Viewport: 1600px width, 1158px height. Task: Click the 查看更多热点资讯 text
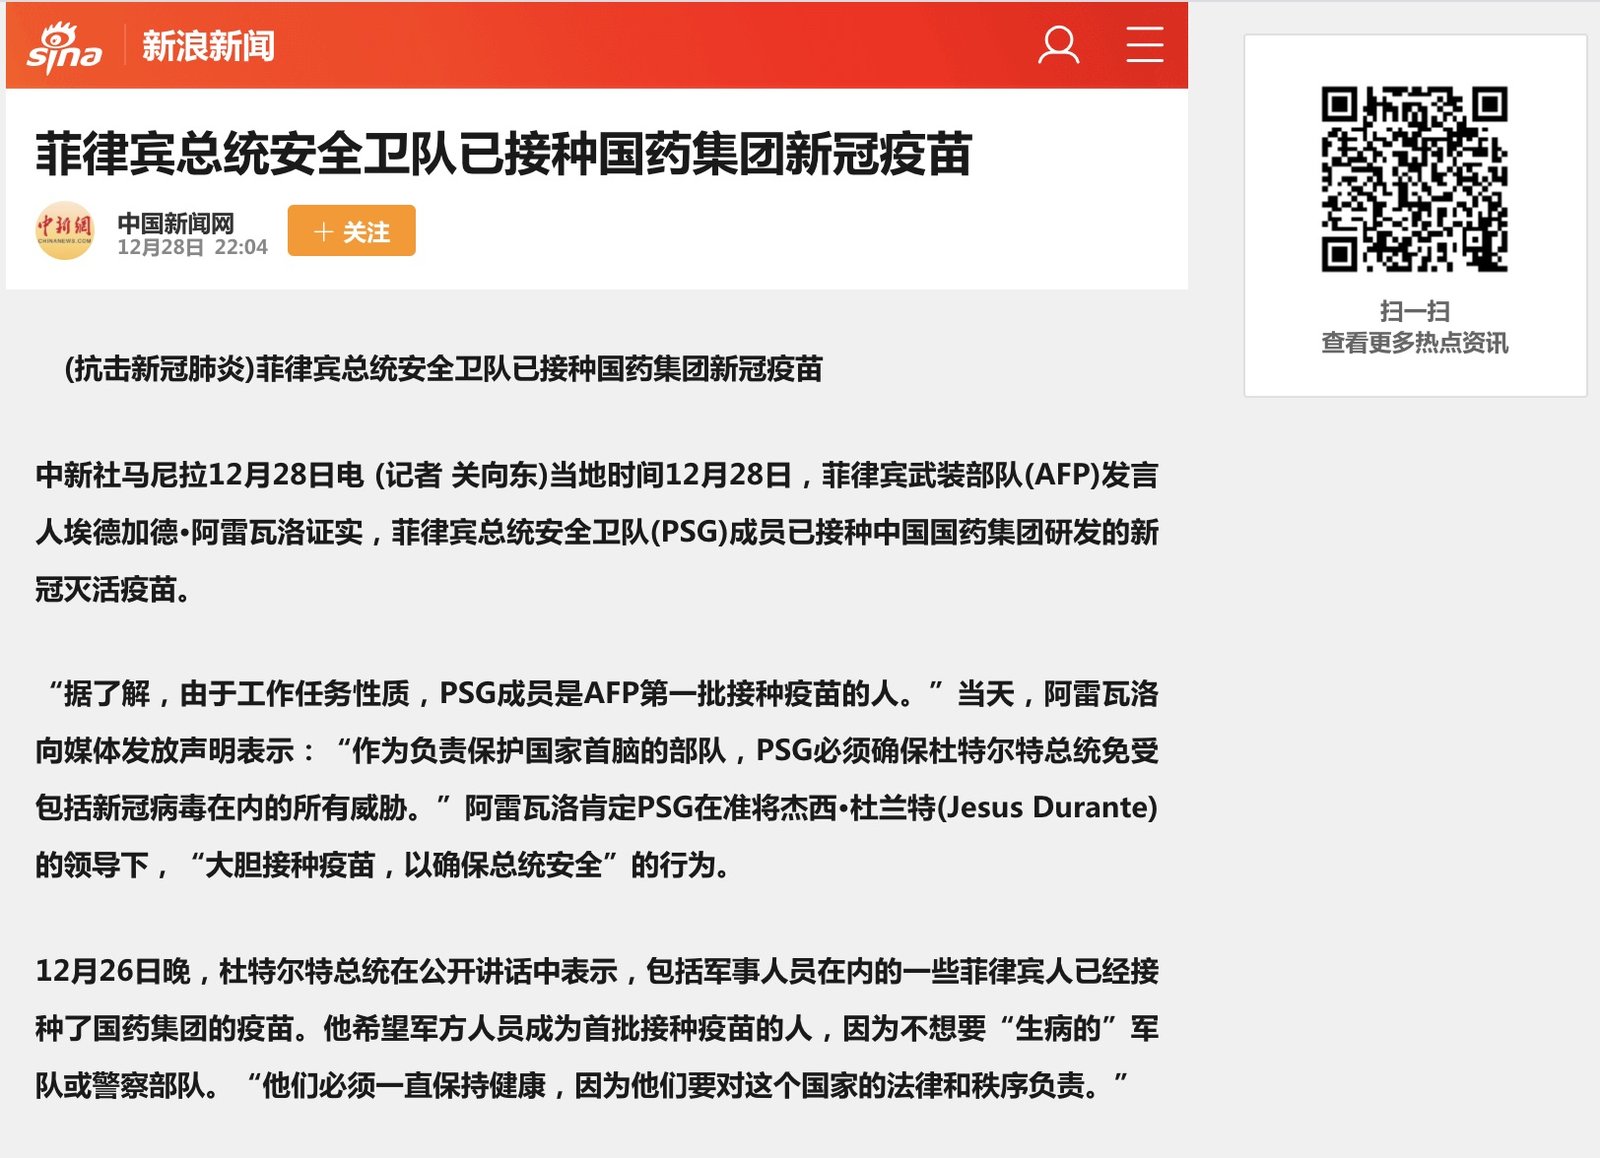pos(1414,343)
